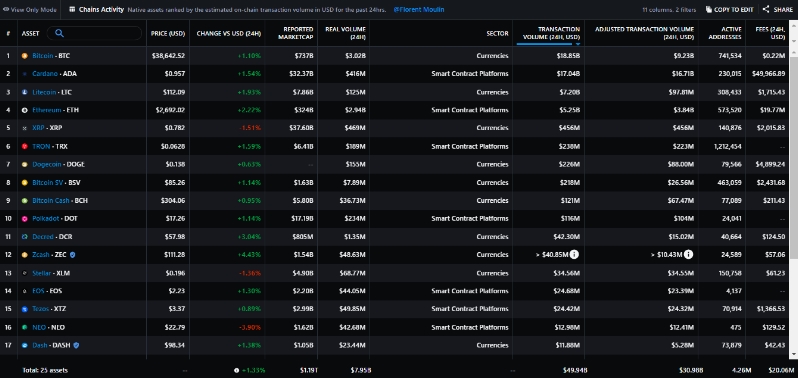Viewport: 798px width, 378px height.
Task: Click the Polkadot coin icon
Action: pyautogui.click(x=24, y=219)
